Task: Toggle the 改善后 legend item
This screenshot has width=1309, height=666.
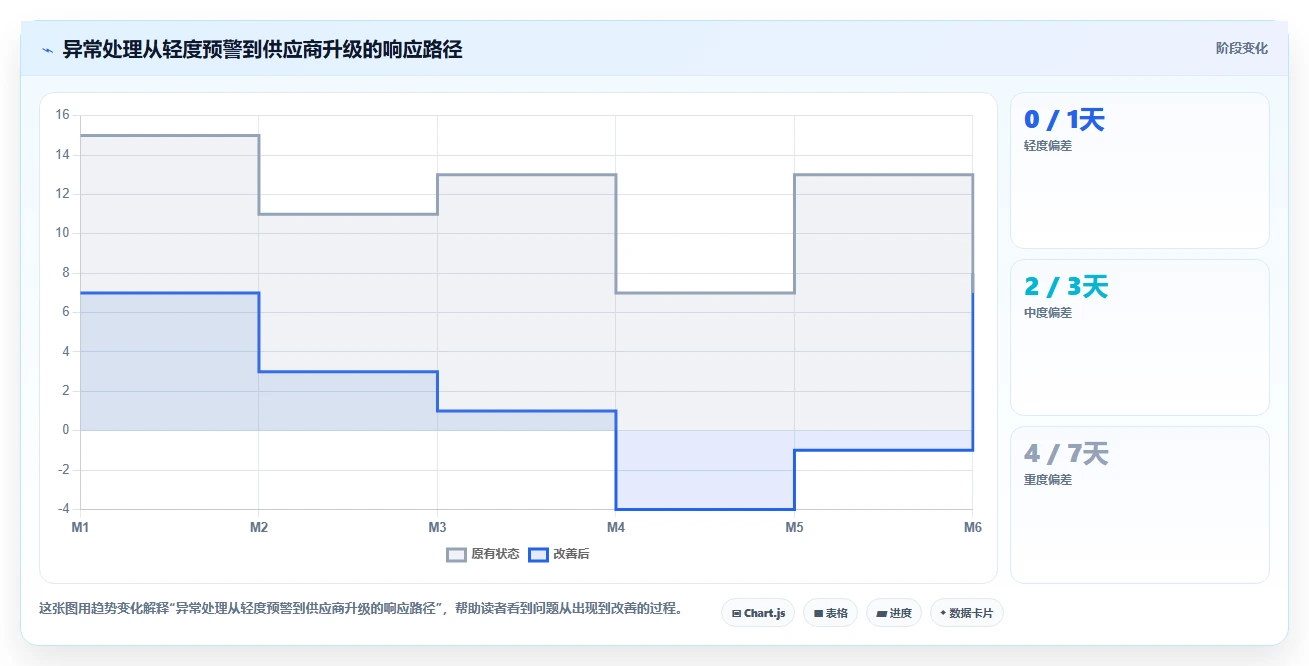Action: coord(559,554)
